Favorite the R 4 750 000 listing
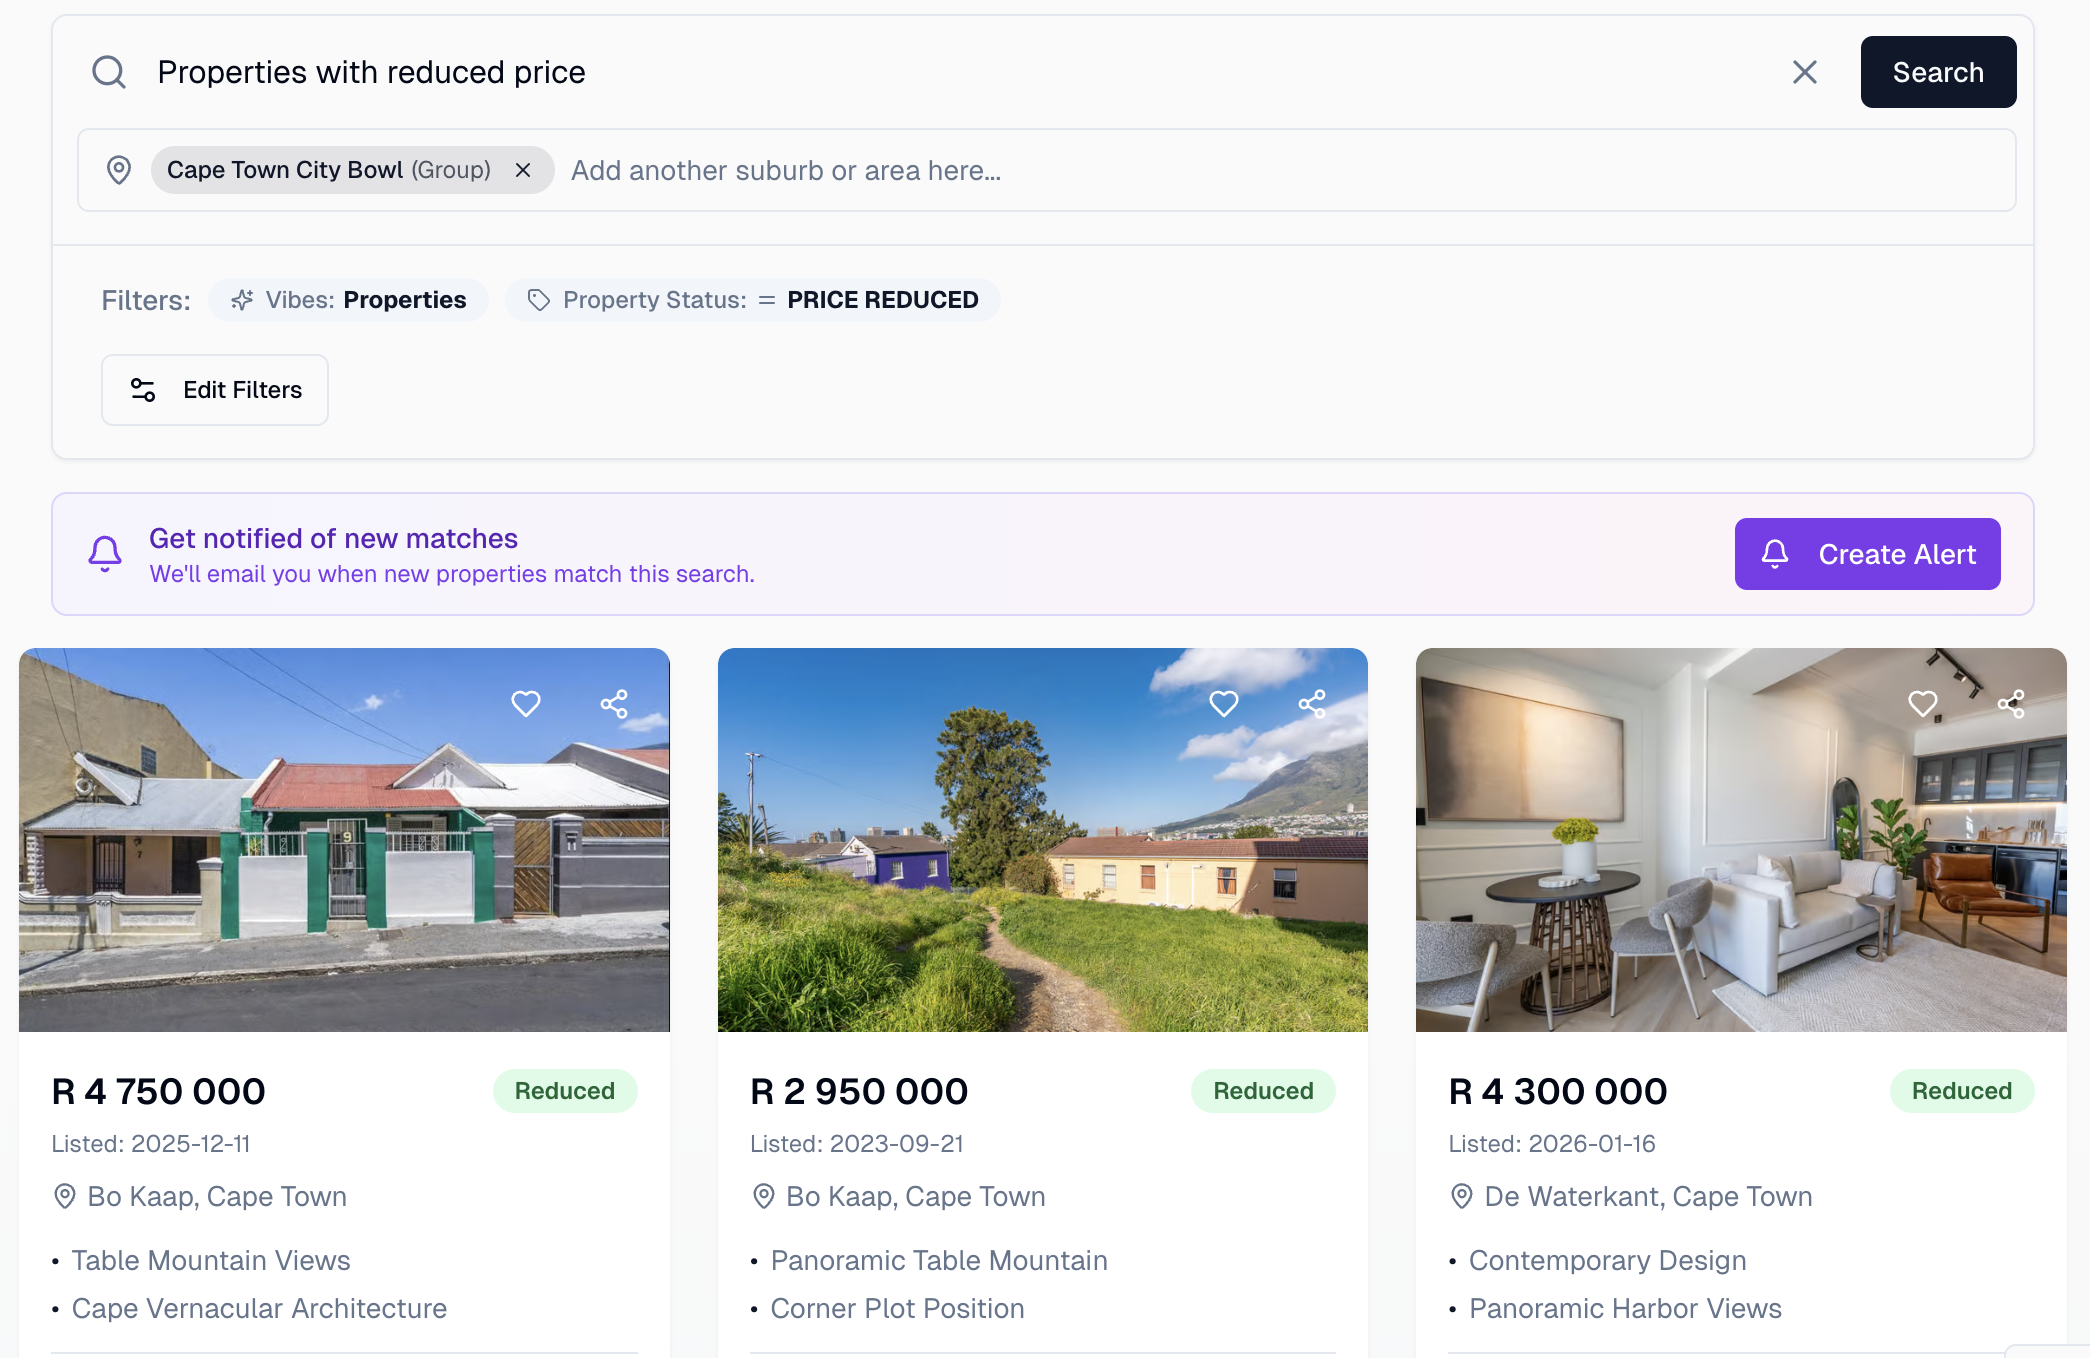Viewport: 2090px width, 1358px height. pyautogui.click(x=526, y=704)
